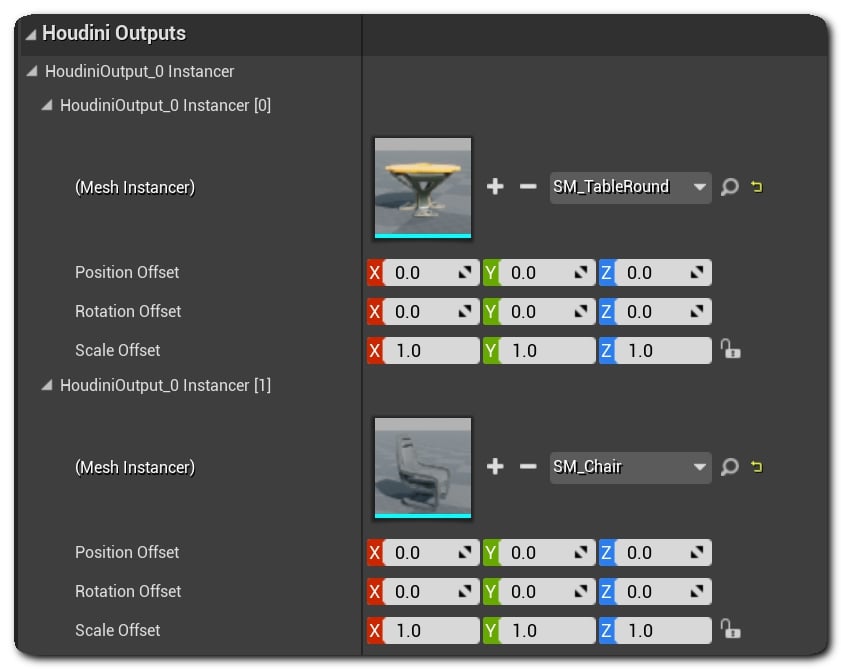Edit Scale Offset X for Instancer [1]
This screenshot has width=841, height=669.
pos(431,630)
